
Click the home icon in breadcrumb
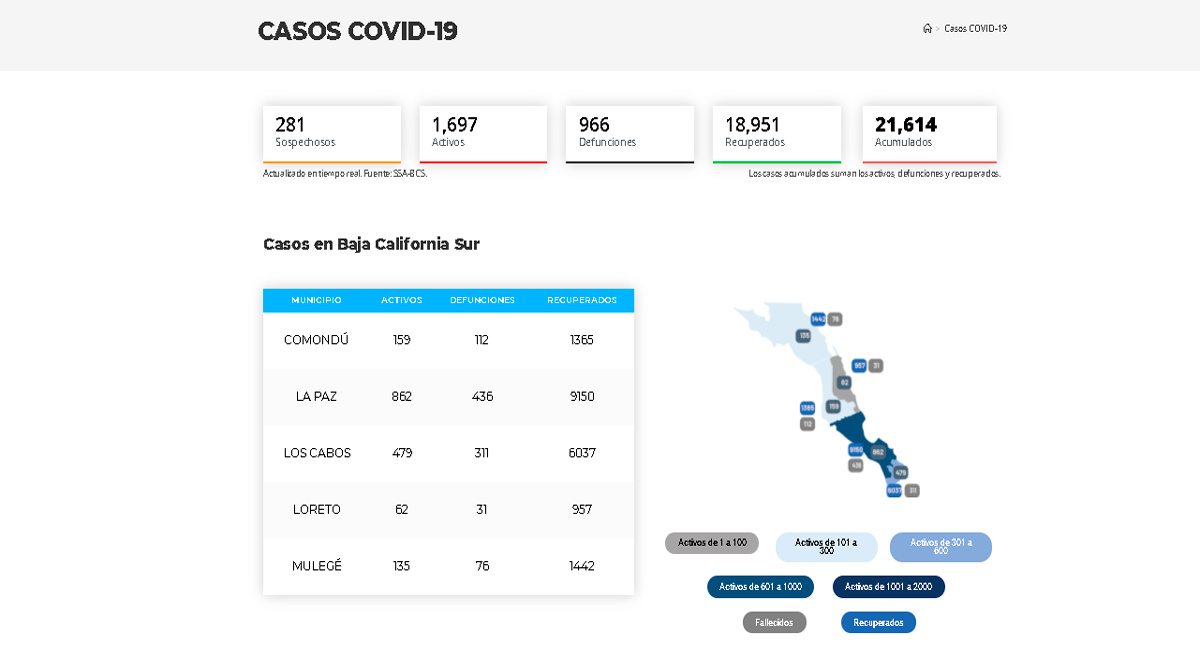pos(927,29)
